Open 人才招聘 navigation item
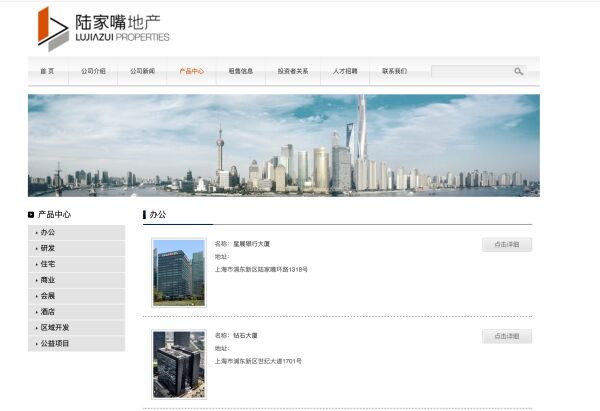The width and height of the screenshot is (600, 411). tap(345, 71)
